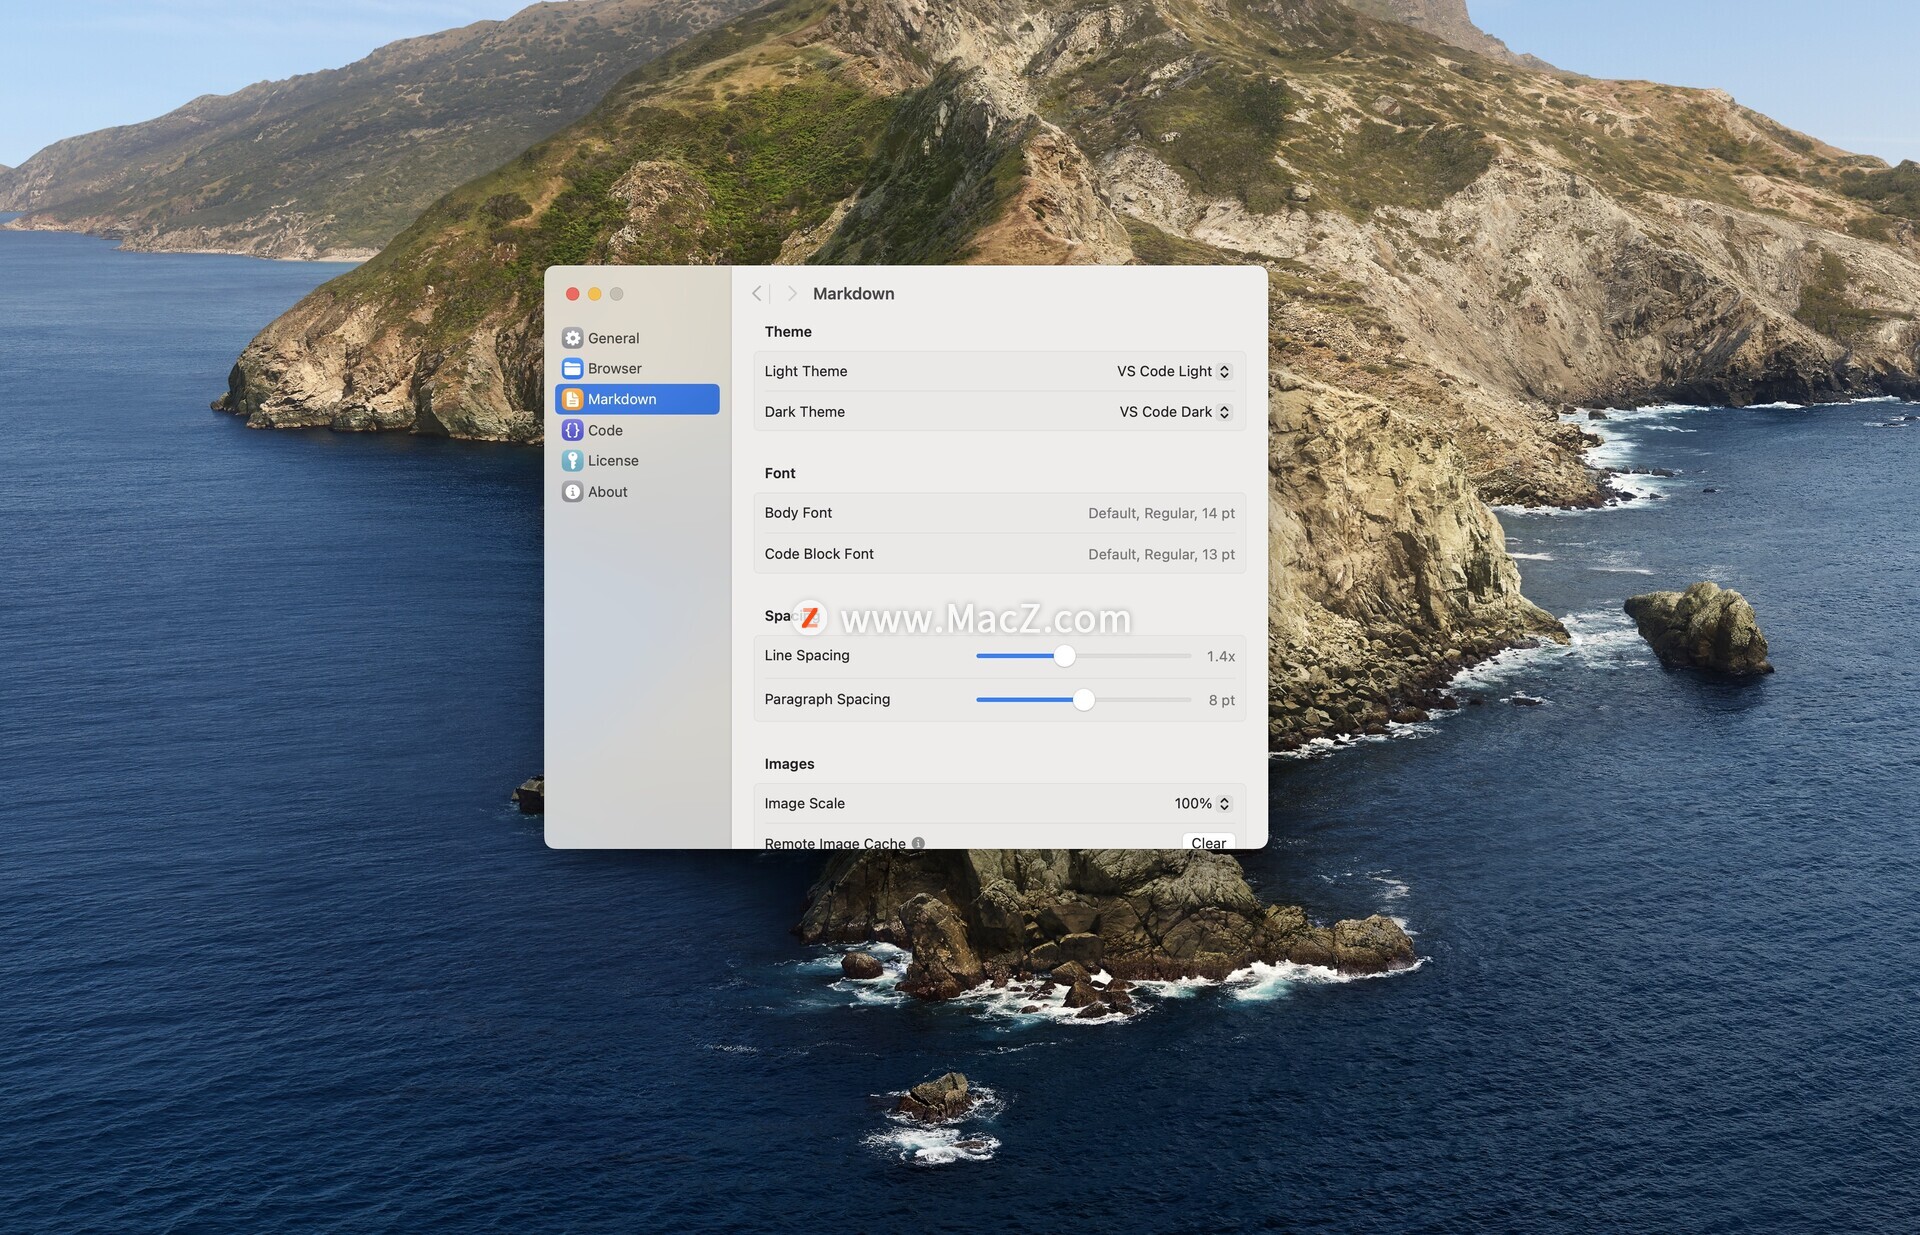This screenshot has height=1235, width=1920.
Task: Click the License key icon in sidebar
Action: (572, 460)
